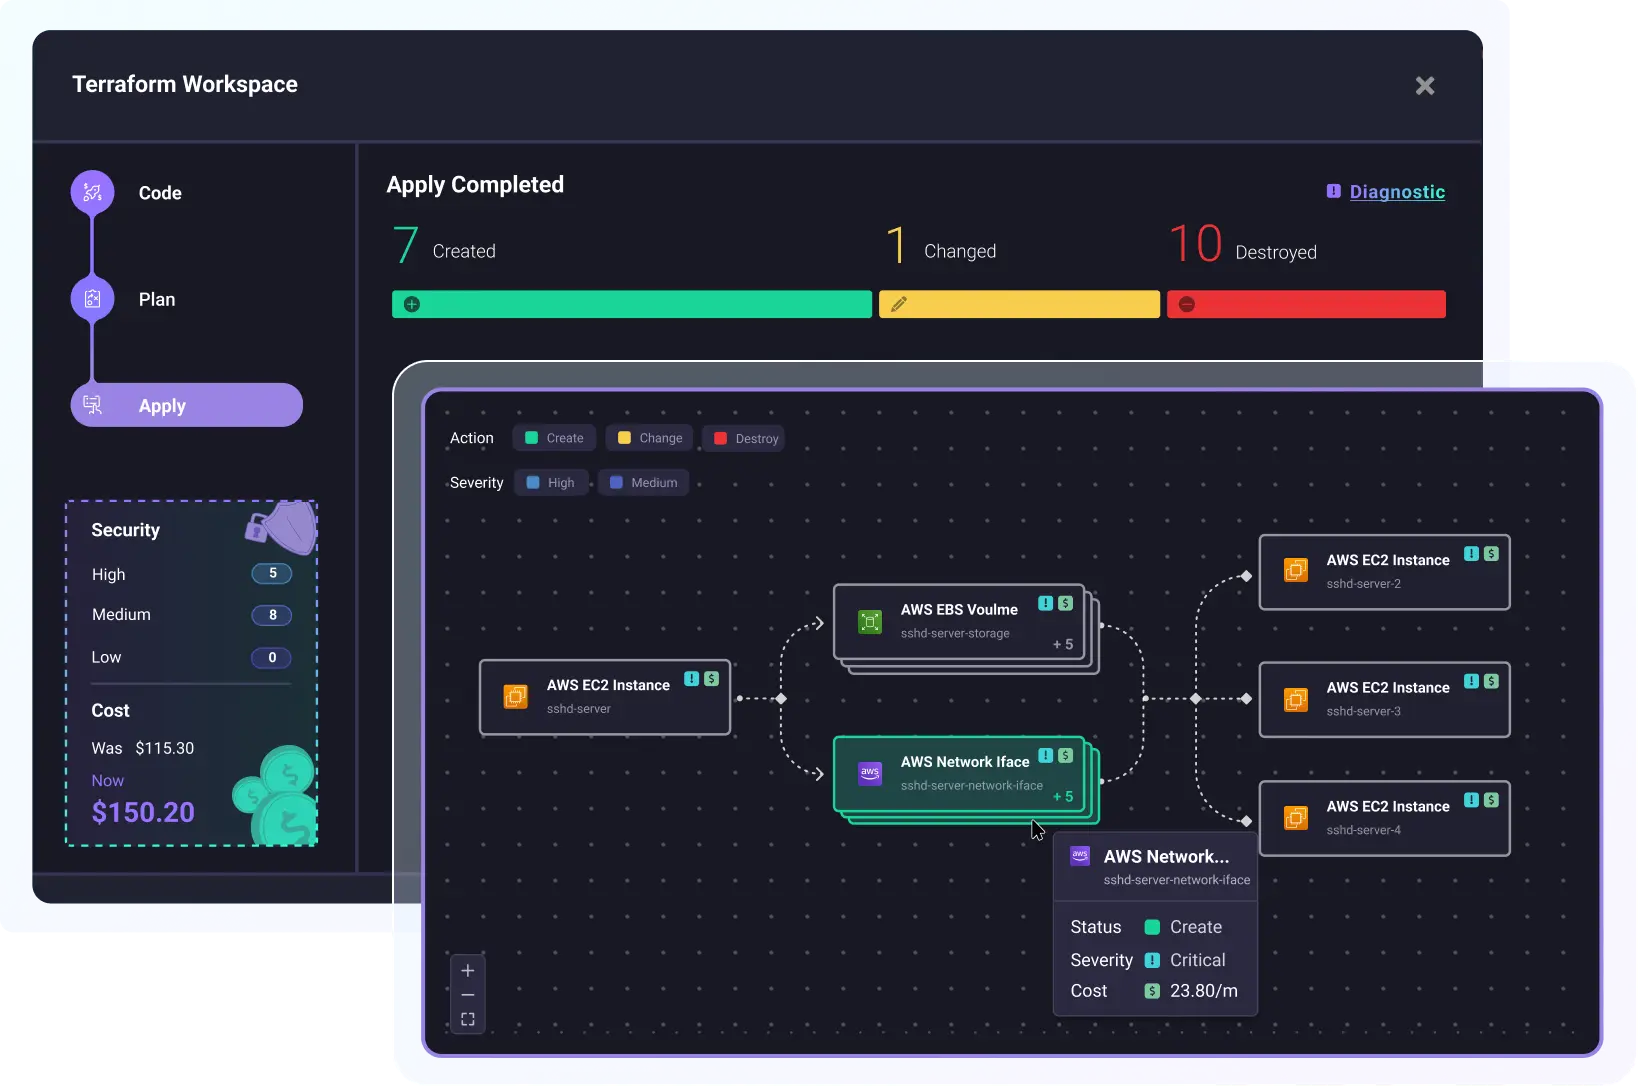This screenshot has width=1638, height=1086.
Task: Click the Low security count badge 0
Action: [272, 657]
